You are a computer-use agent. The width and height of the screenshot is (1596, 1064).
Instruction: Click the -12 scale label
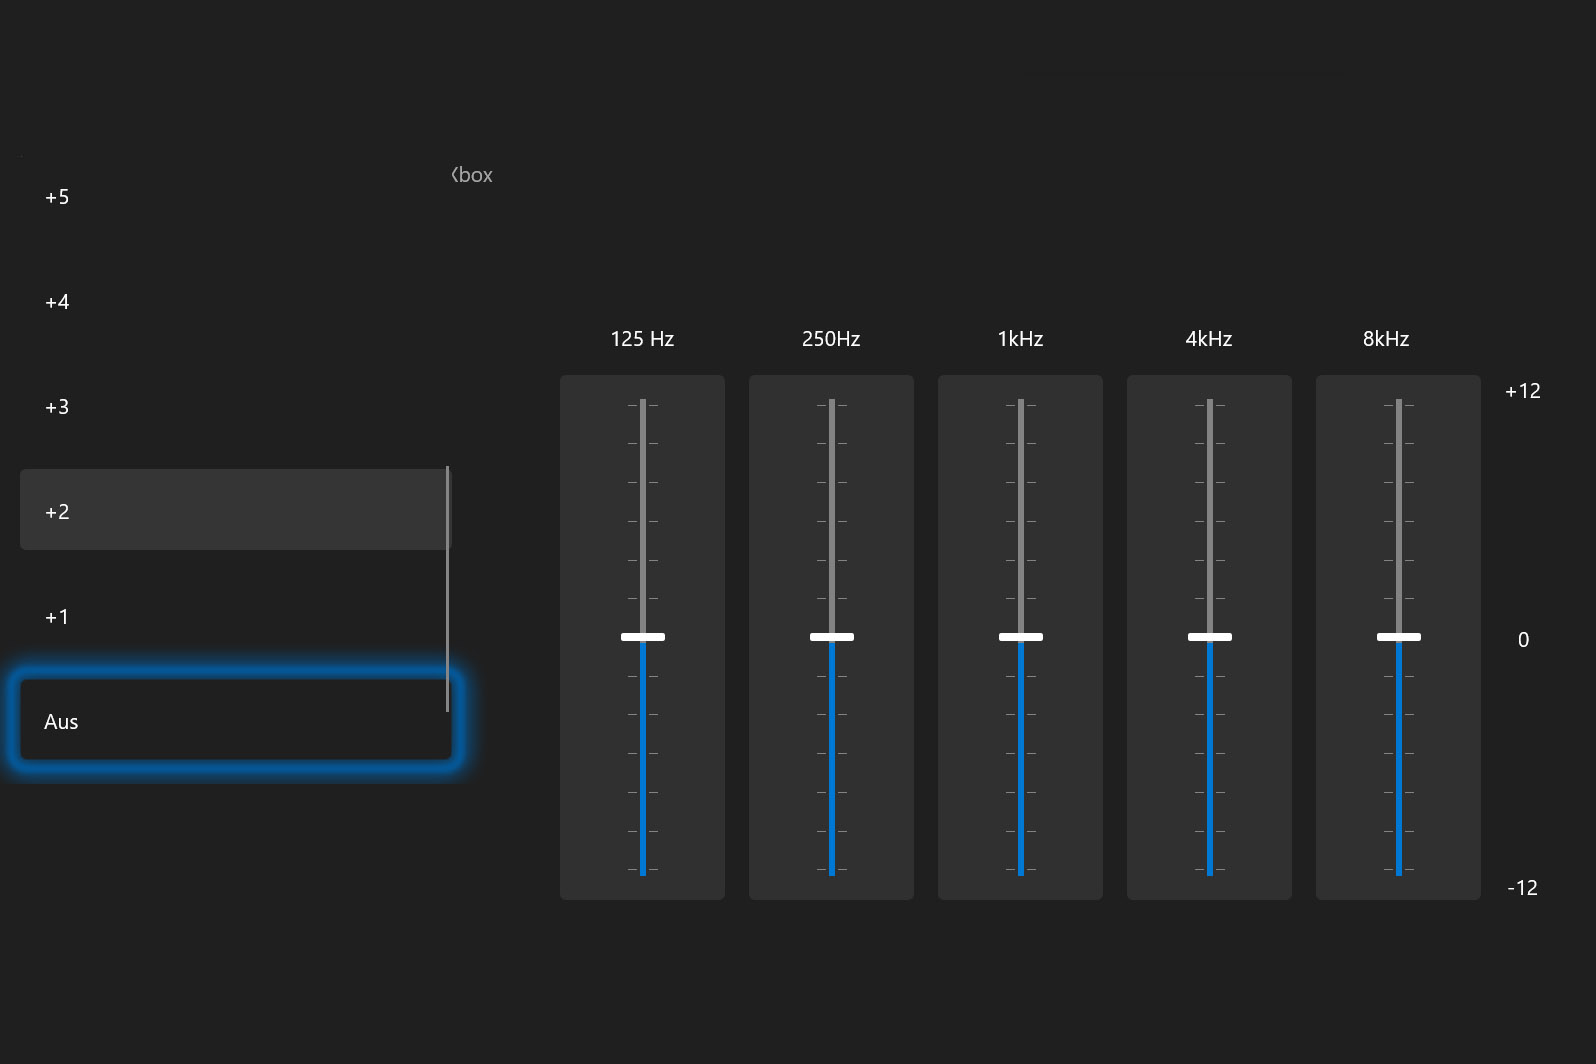coord(1523,888)
